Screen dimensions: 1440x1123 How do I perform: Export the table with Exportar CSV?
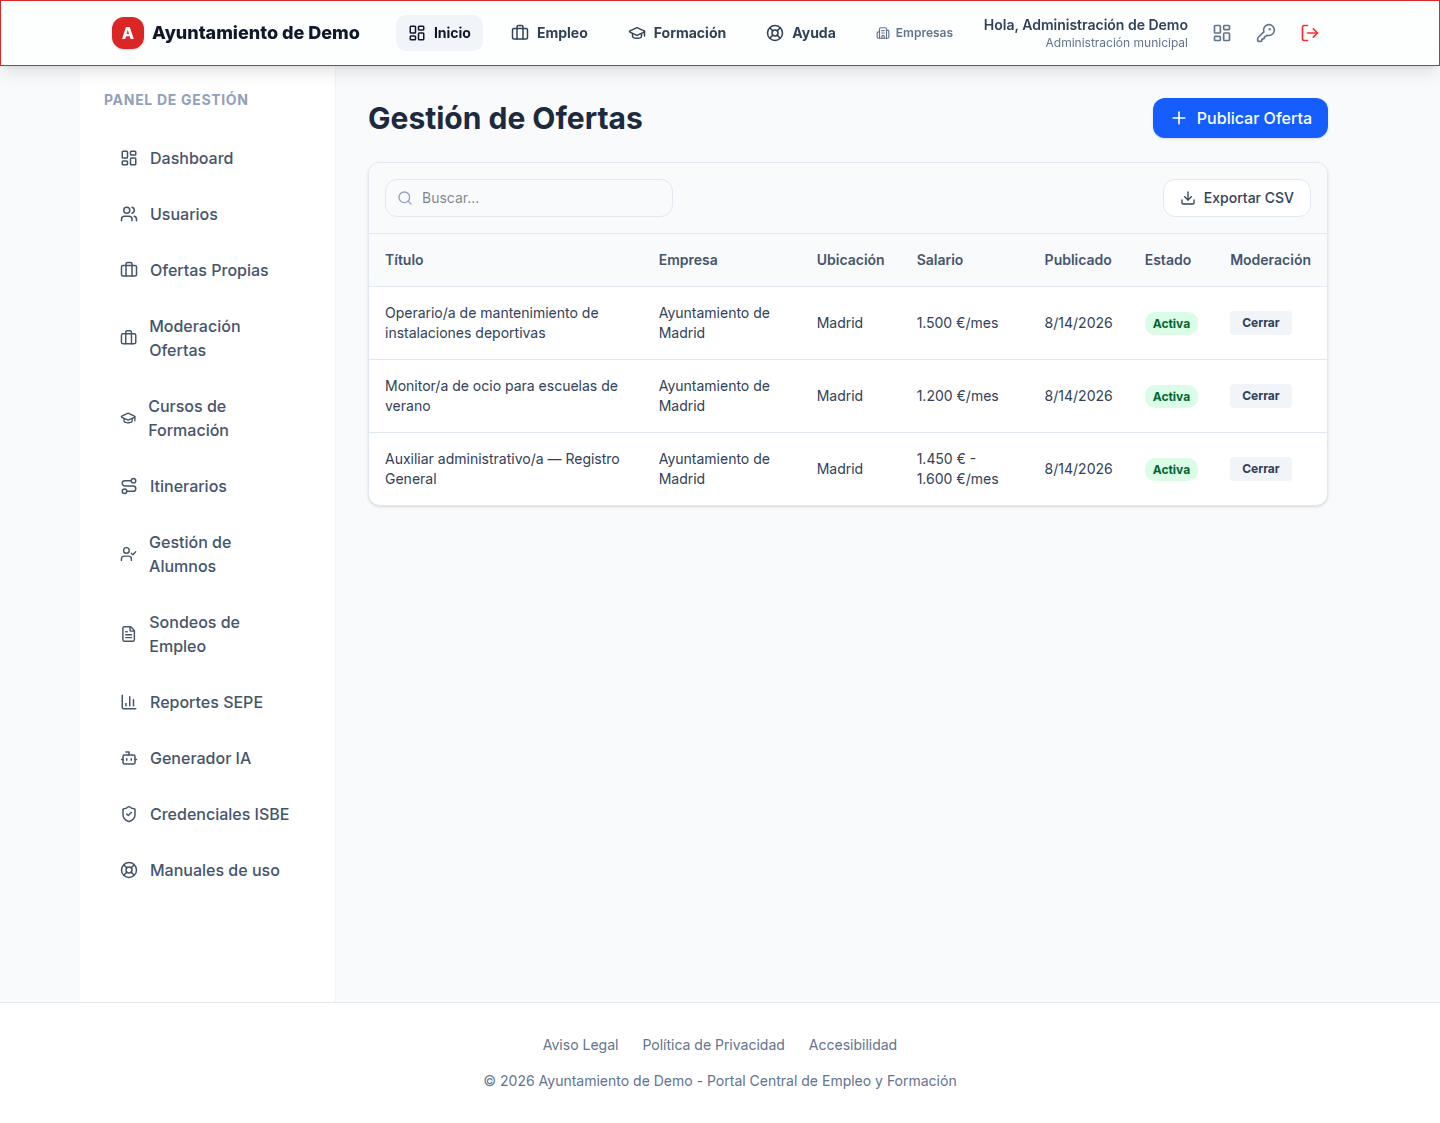pos(1237,198)
